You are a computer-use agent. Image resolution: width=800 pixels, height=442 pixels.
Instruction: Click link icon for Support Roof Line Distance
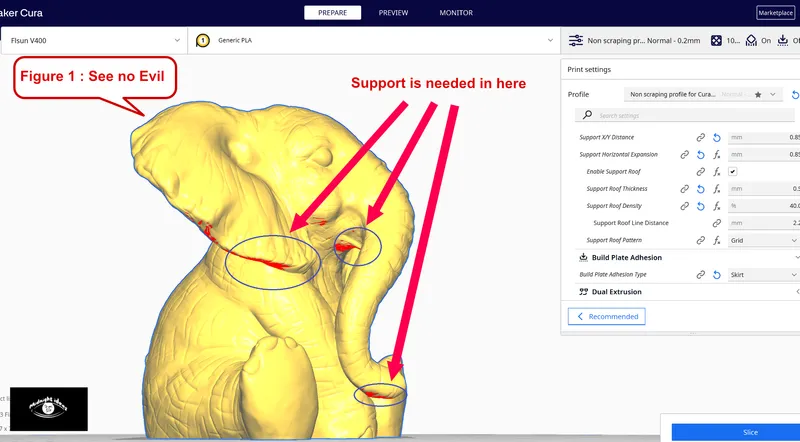(x=717, y=223)
